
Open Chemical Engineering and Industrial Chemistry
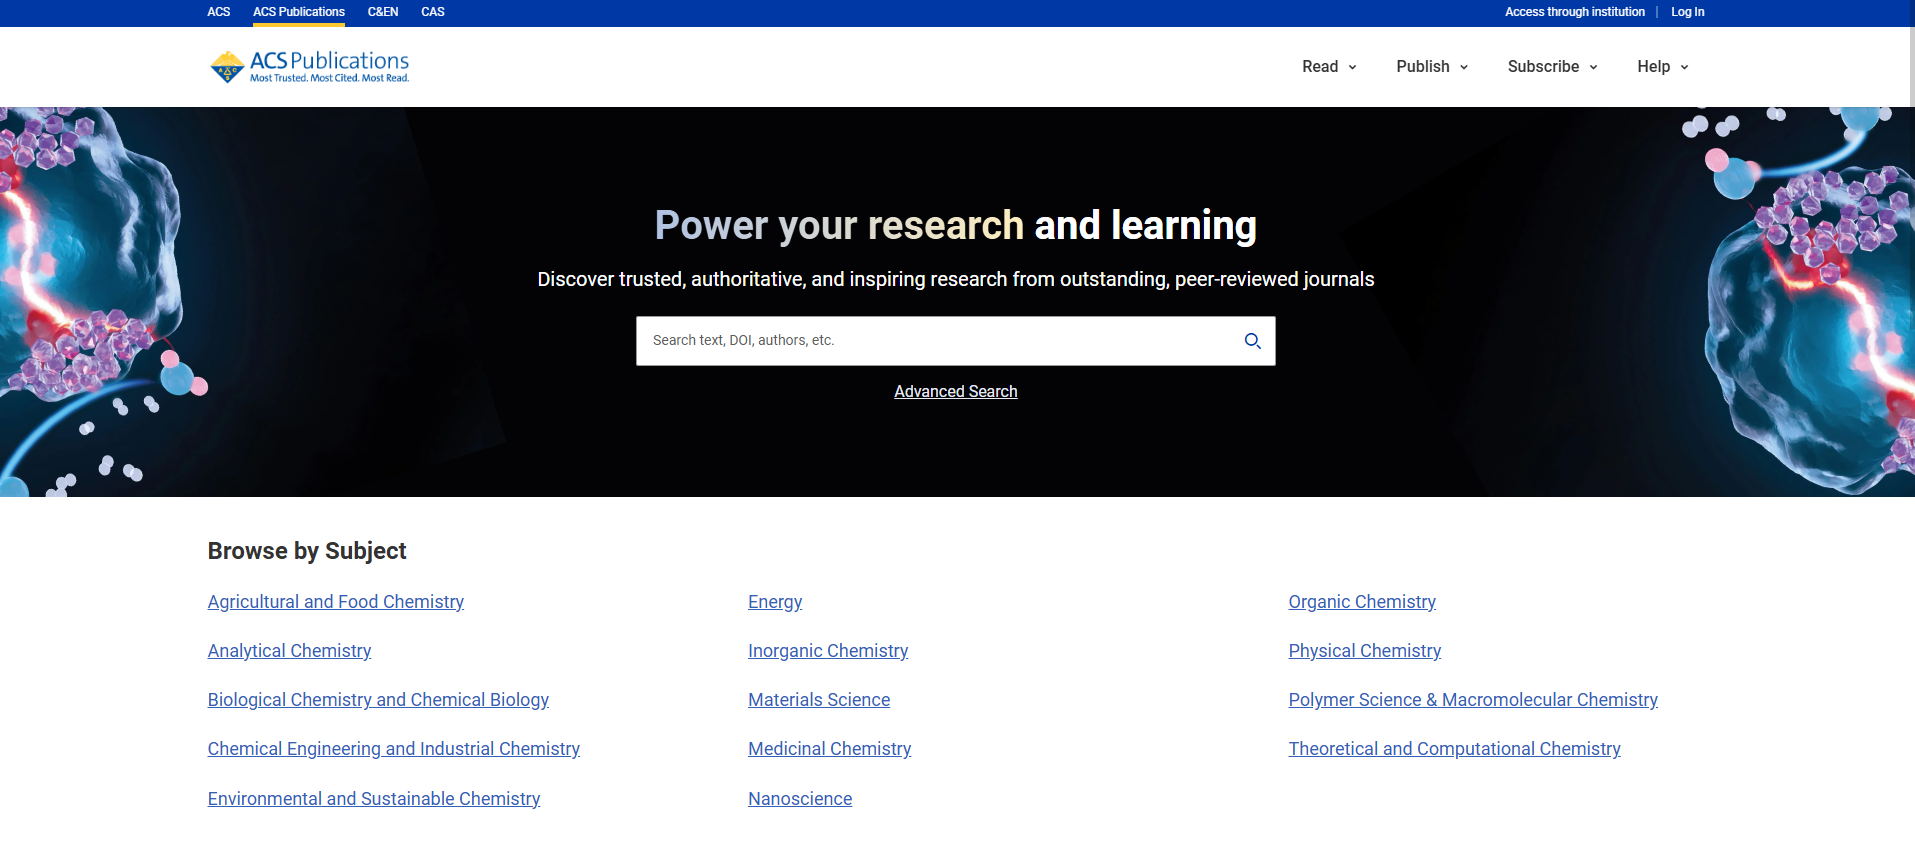(394, 749)
